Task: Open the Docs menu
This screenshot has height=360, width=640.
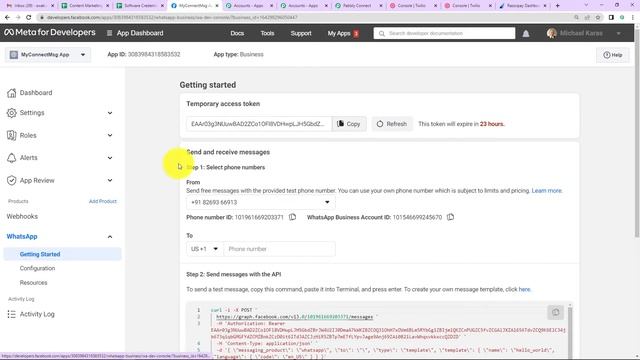Action: pyautogui.click(x=237, y=33)
